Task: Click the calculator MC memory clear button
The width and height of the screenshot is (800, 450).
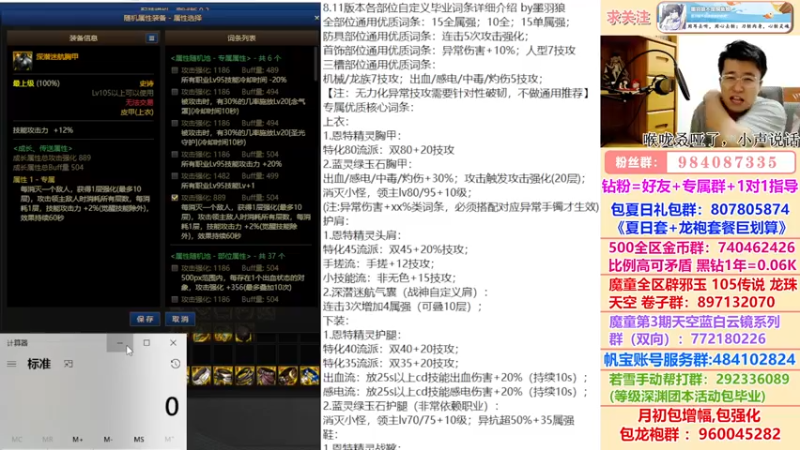Action: (17, 439)
